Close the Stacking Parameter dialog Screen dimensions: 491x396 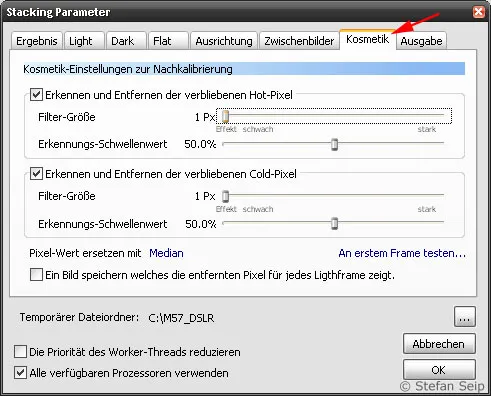click(479, 12)
